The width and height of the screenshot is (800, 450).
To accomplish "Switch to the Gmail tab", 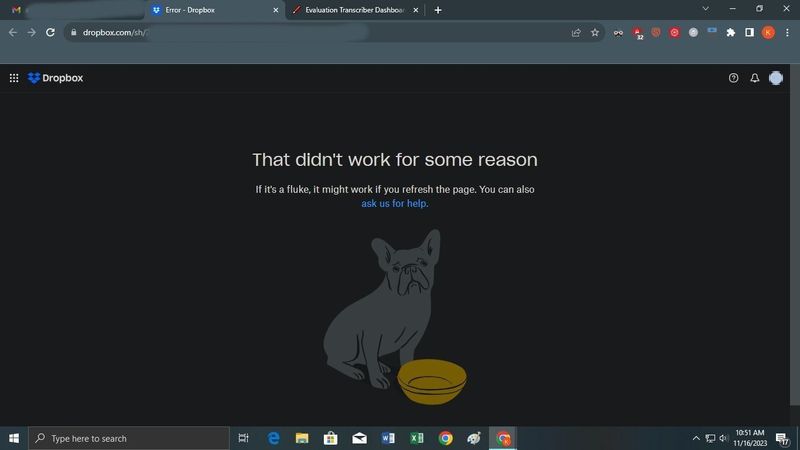I will pyautogui.click(x=77, y=10).
